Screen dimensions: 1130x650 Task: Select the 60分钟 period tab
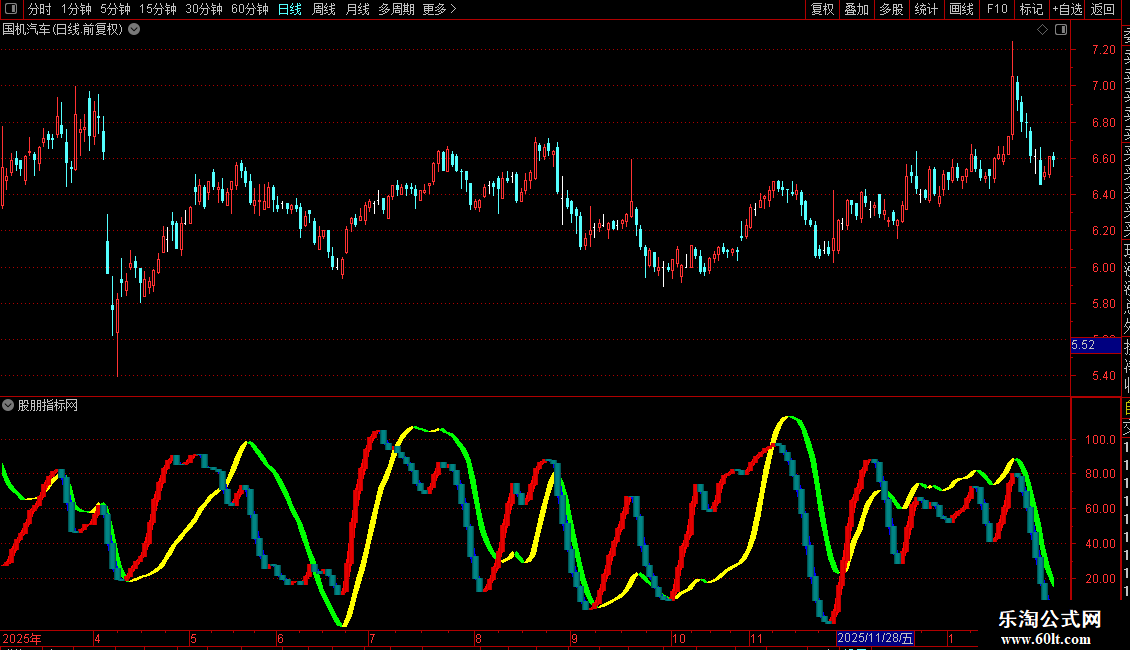[250, 9]
